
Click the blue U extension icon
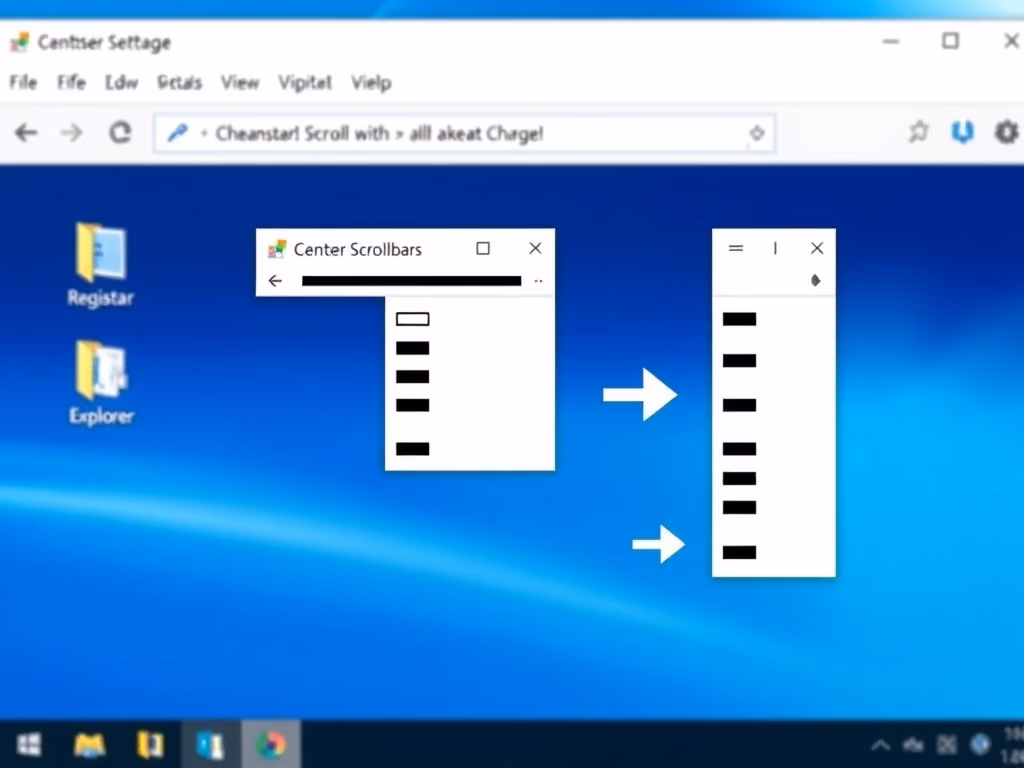tap(962, 132)
